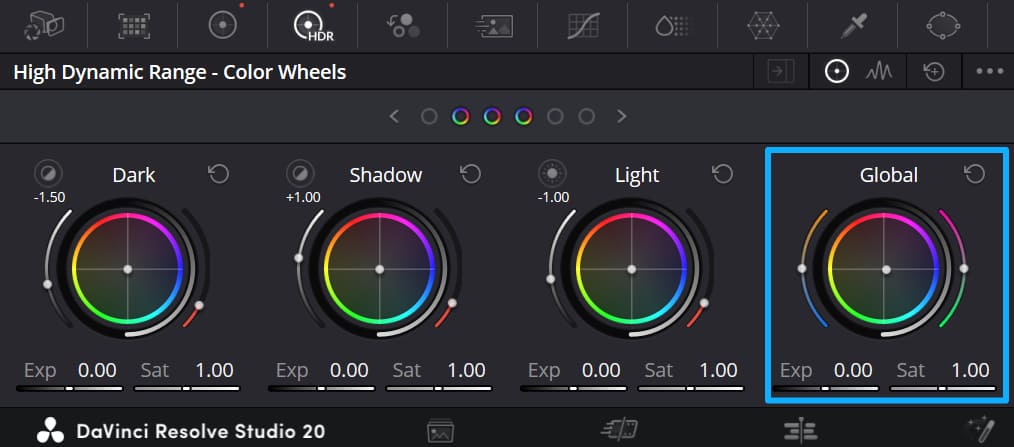This screenshot has height=447, width=1014.
Task: Toggle the Light zone on/off icon
Action: [553, 173]
